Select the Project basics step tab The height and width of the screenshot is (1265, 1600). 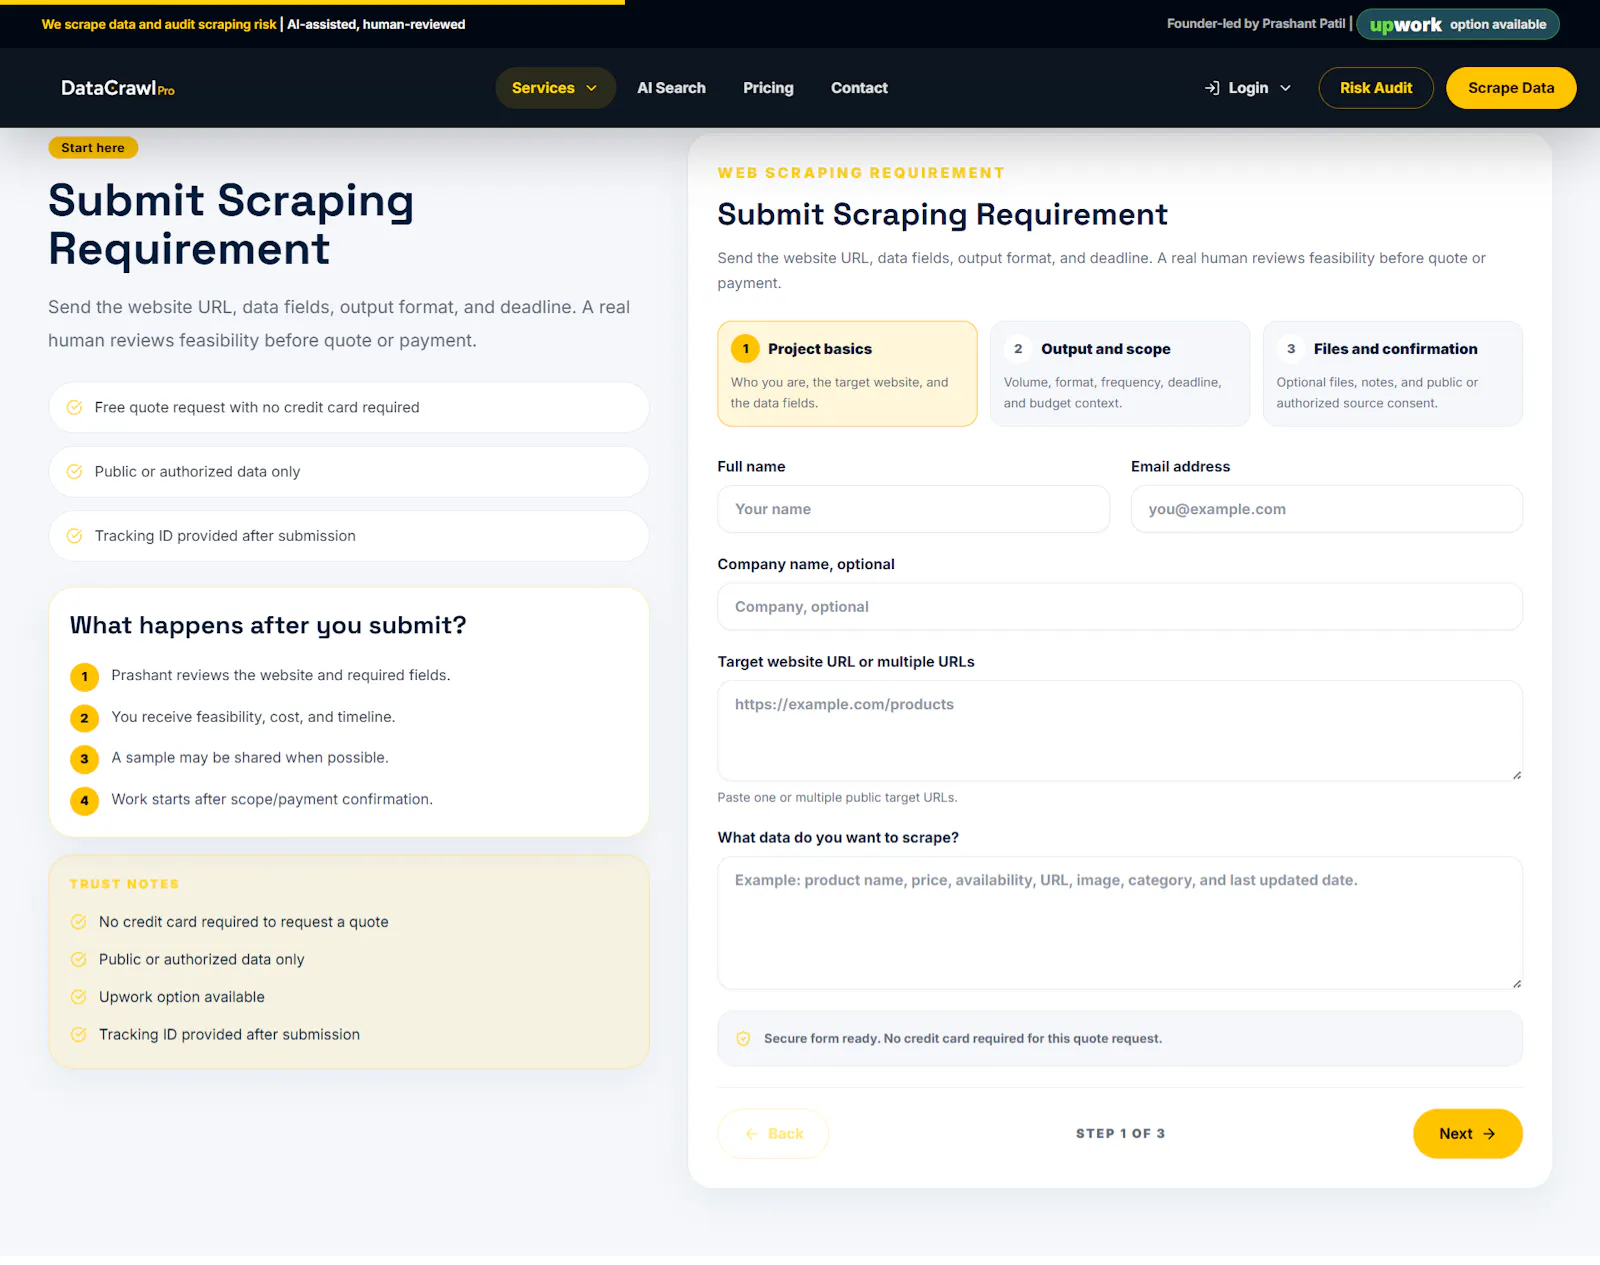[847, 374]
